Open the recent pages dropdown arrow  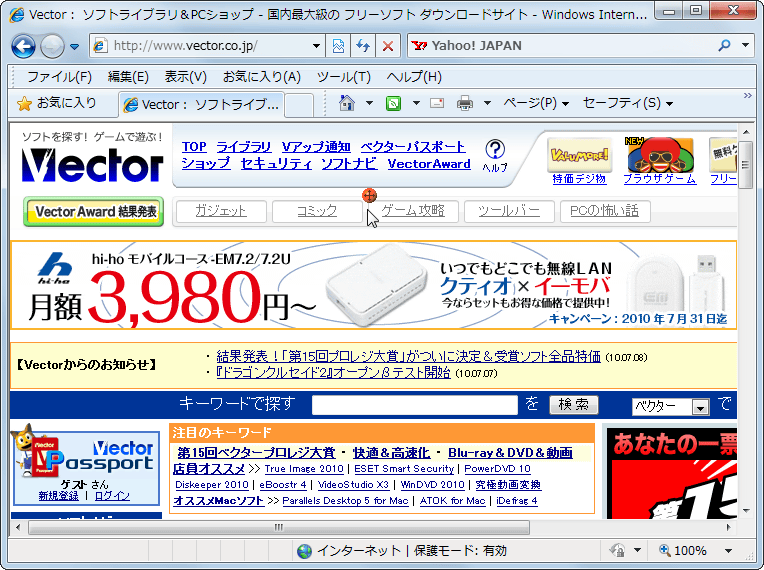pyautogui.click(x=75, y=47)
